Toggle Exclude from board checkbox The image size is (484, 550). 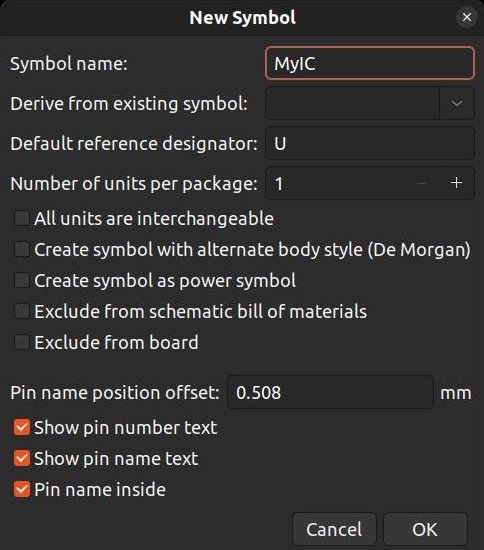[x=22, y=342]
